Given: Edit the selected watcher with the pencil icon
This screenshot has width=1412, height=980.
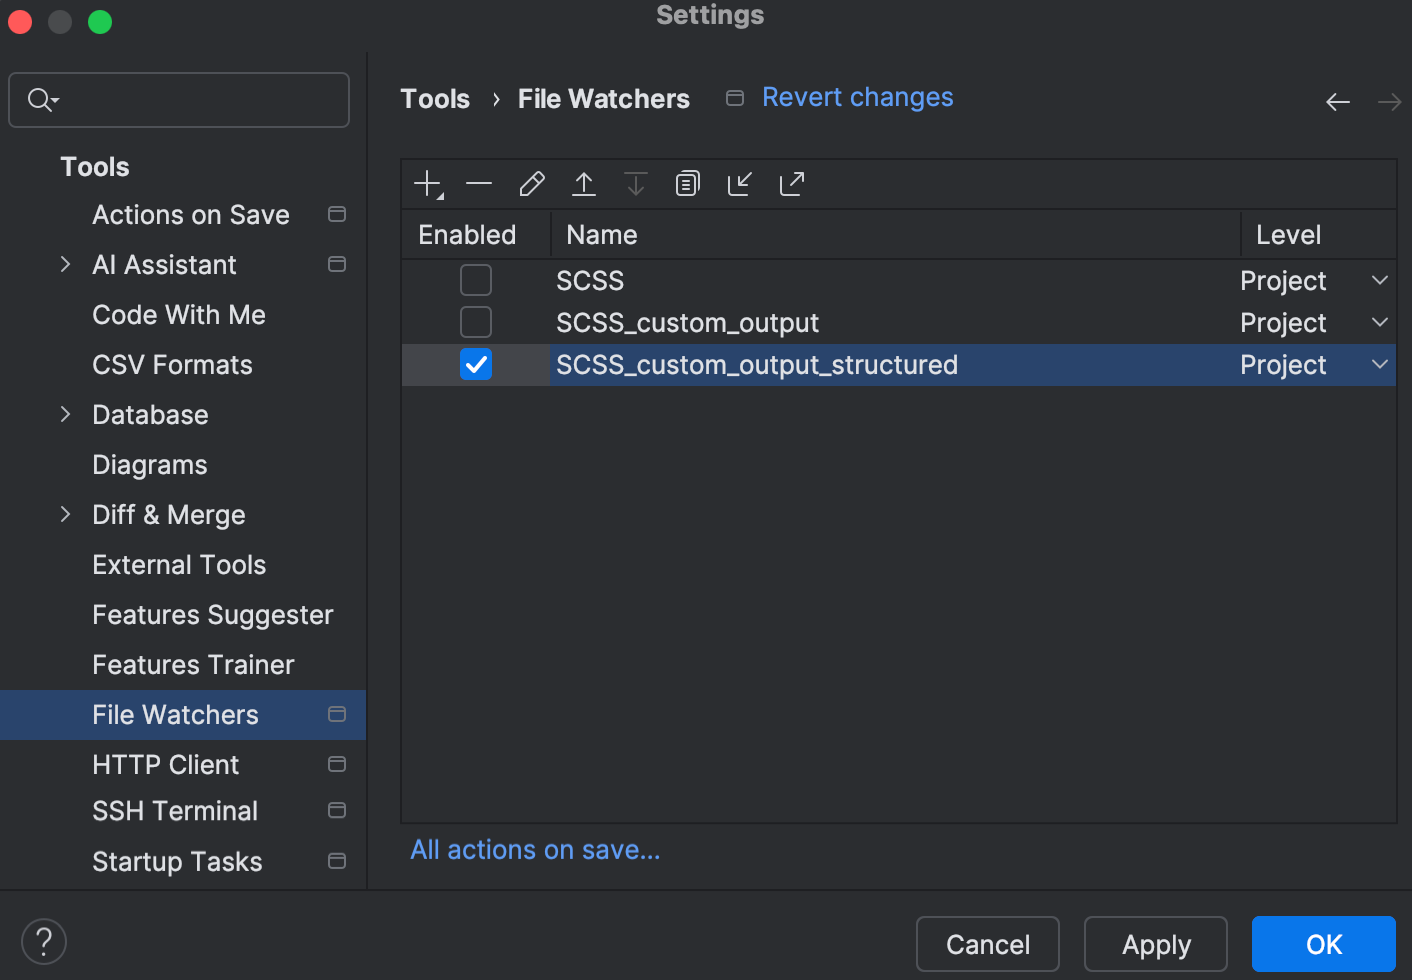Looking at the screenshot, I should tap(531, 183).
